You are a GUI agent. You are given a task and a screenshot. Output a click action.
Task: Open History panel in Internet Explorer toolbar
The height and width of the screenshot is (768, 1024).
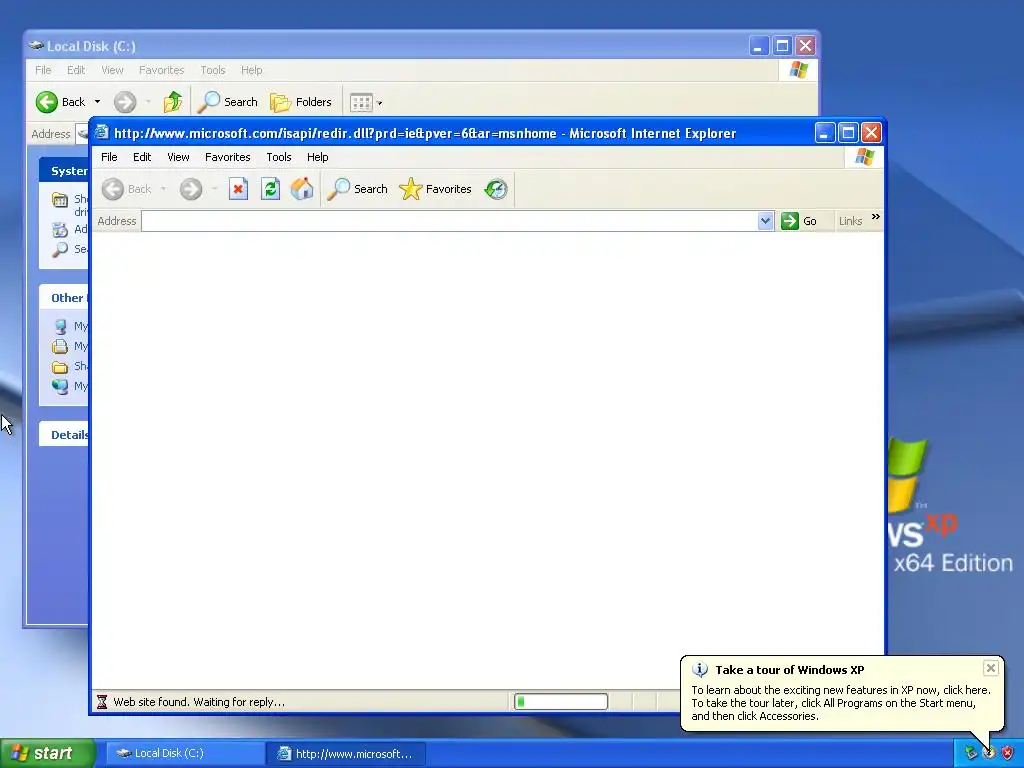tap(496, 189)
